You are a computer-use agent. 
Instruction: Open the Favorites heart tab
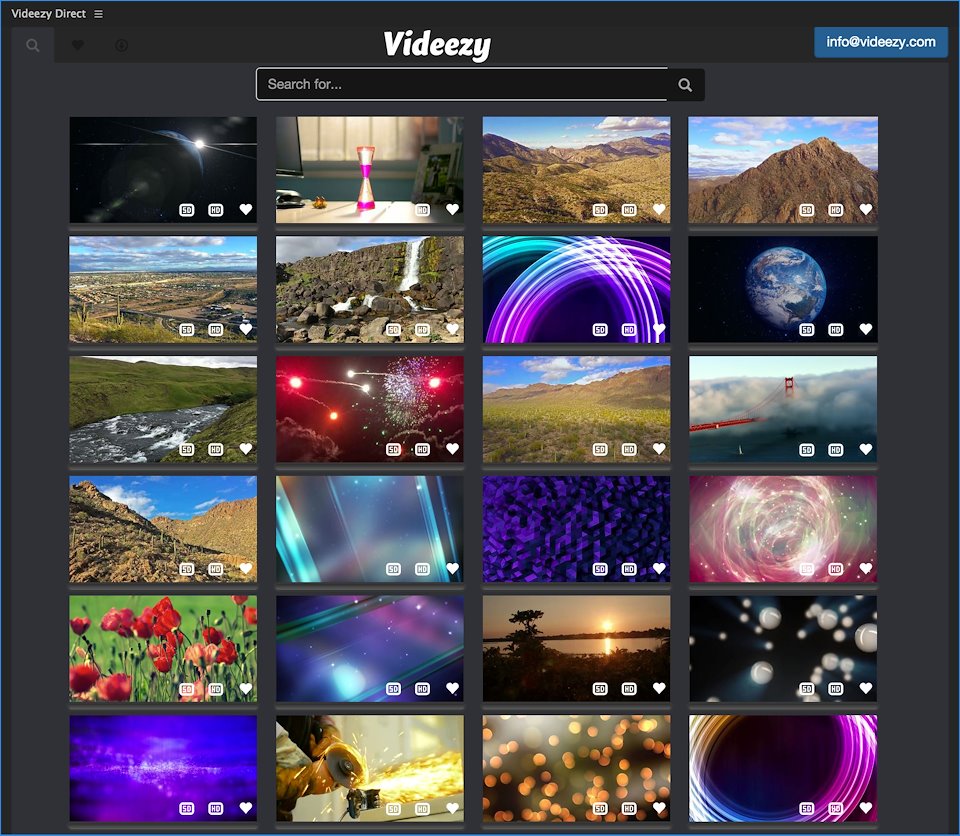(78, 45)
